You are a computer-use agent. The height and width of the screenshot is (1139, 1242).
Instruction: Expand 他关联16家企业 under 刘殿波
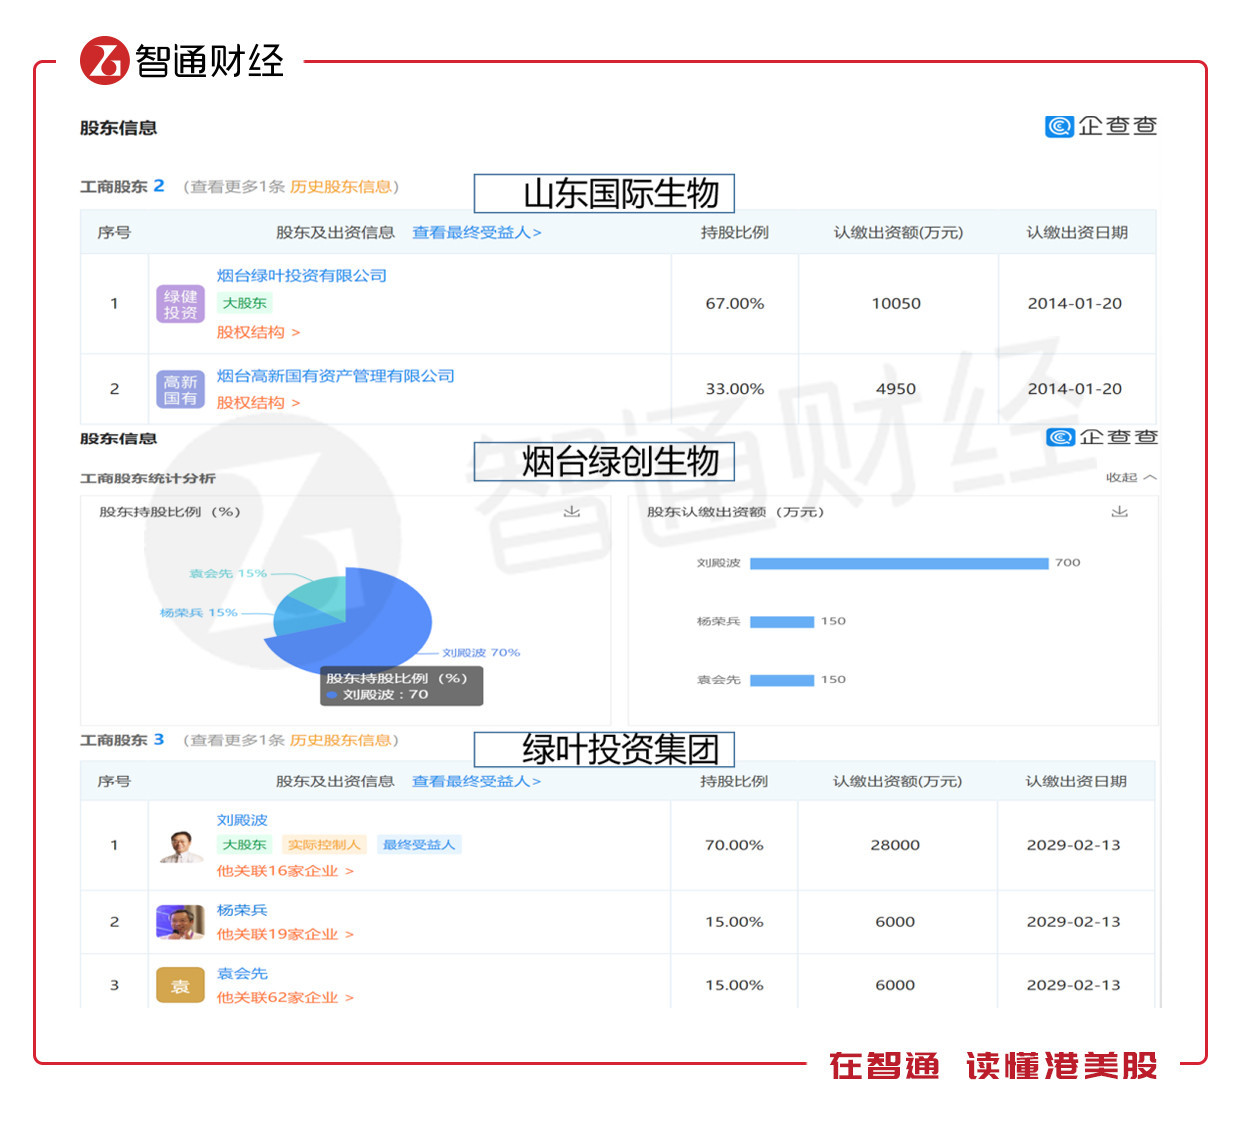pos(285,871)
